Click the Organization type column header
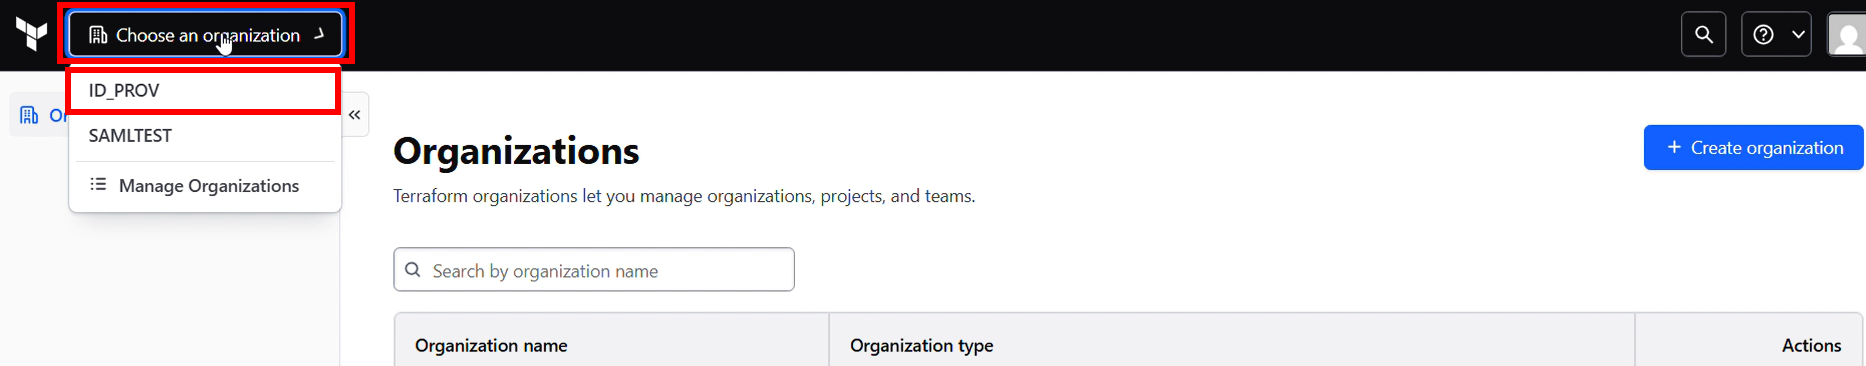The height and width of the screenshot is (366, 1866). pyautogui.click(x=922, y=346)
